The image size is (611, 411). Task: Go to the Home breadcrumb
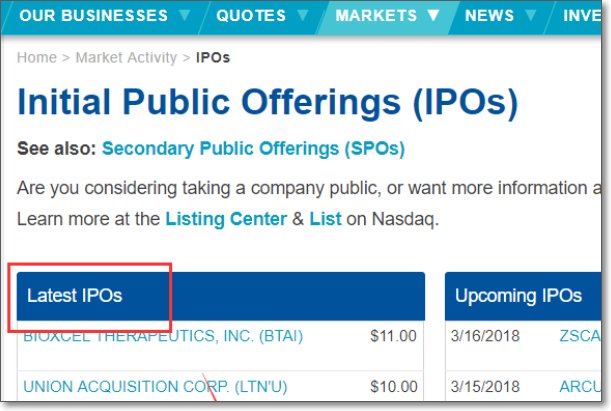[x=37, y=57]
